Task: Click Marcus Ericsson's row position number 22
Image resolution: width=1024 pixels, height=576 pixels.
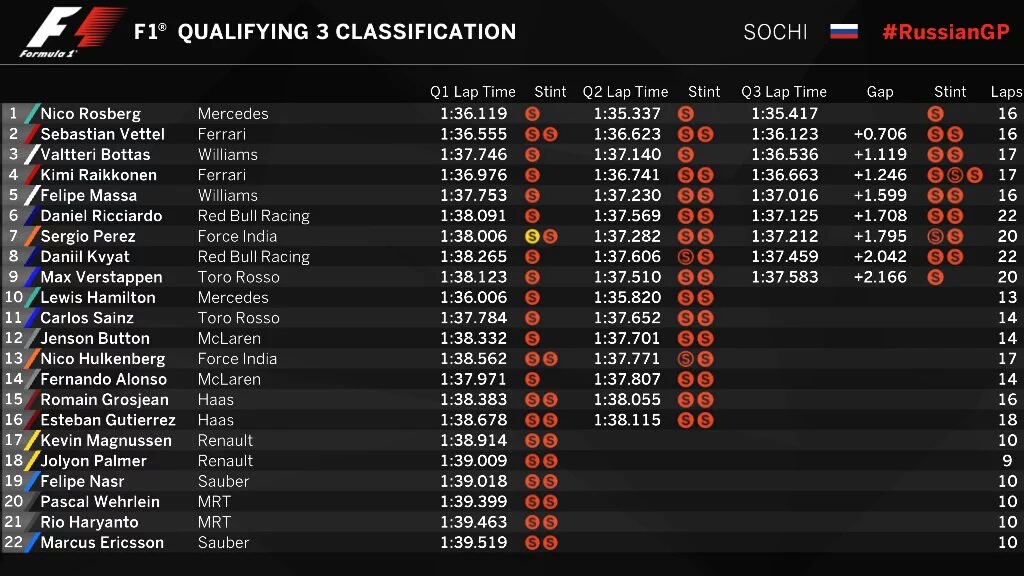Action: point(14,543)
